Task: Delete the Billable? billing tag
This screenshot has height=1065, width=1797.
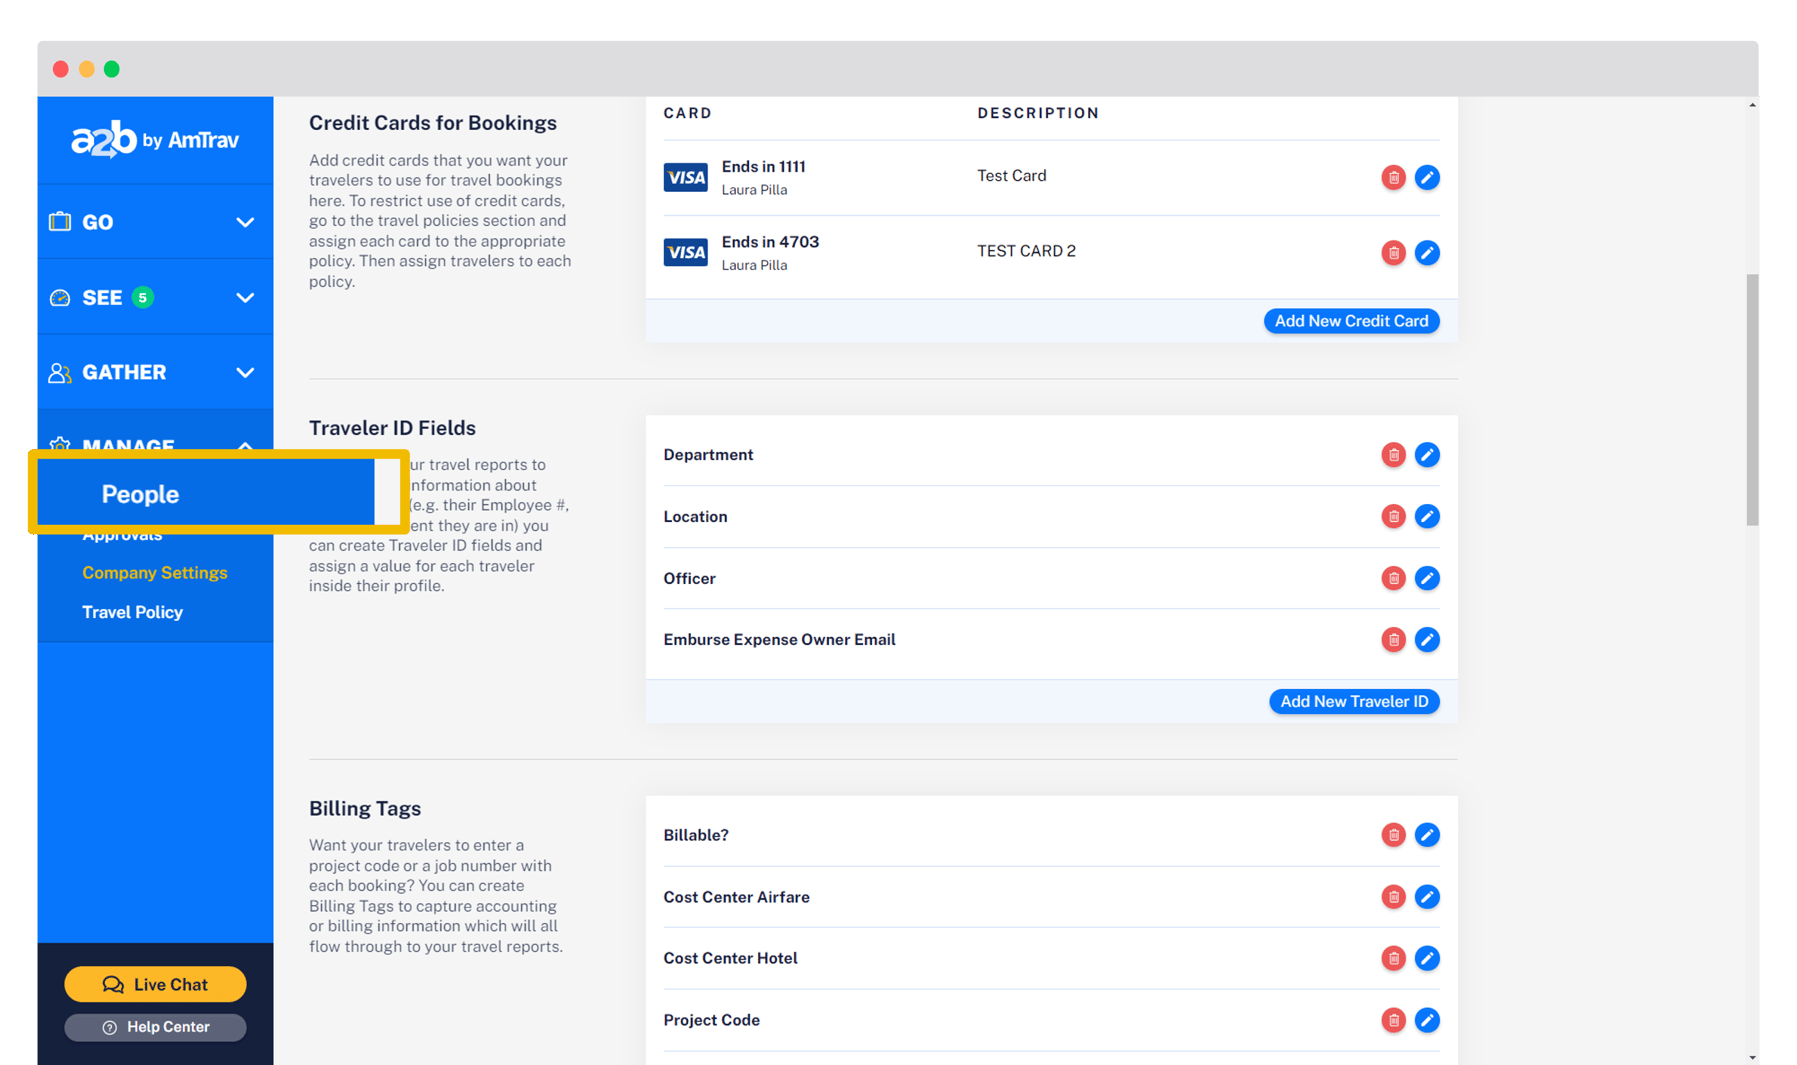Action: [x=1393, y=835]
